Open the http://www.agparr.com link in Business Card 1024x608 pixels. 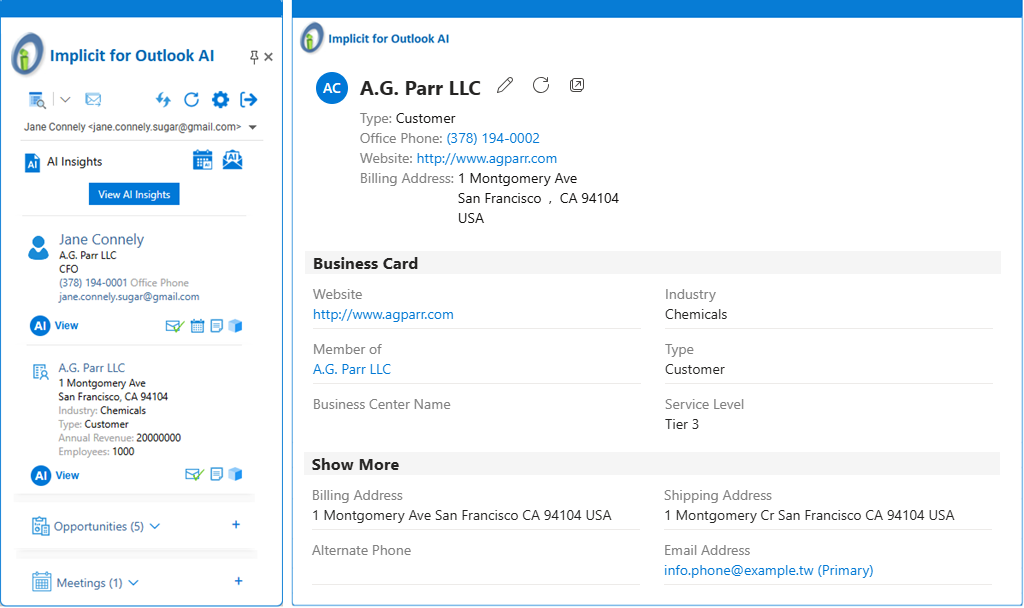(x=383, y=314)
